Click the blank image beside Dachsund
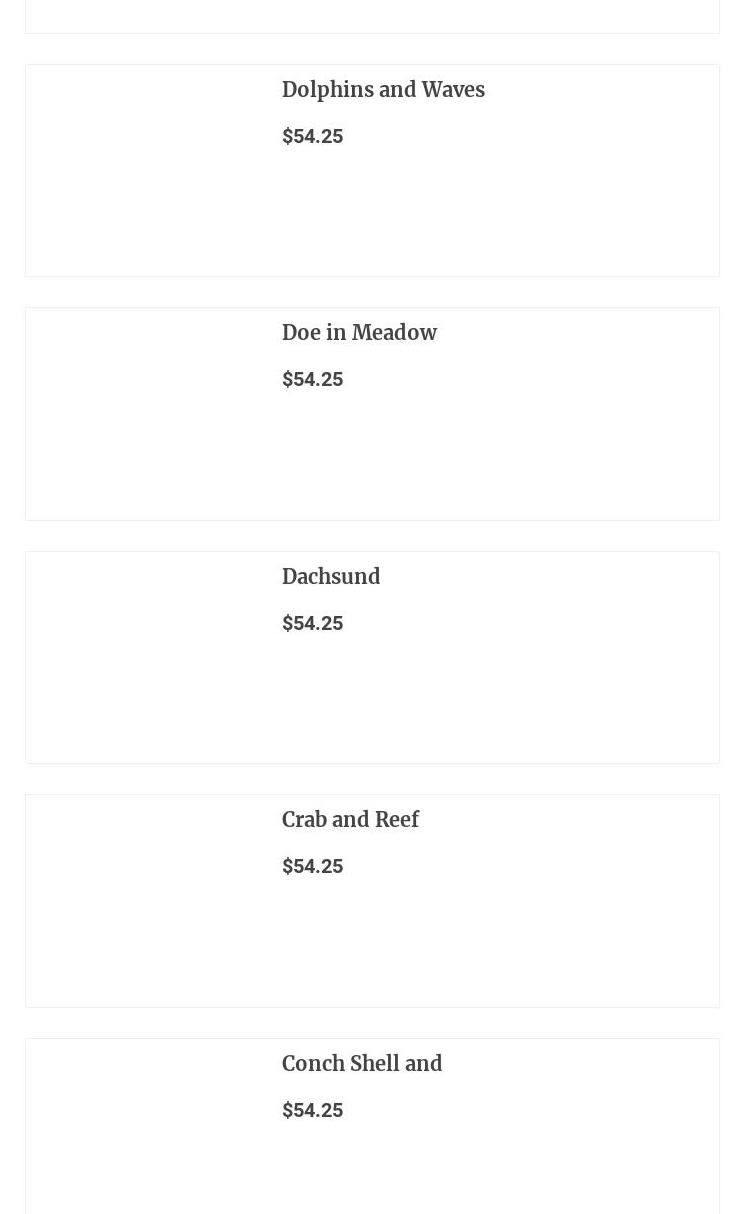 146,658
